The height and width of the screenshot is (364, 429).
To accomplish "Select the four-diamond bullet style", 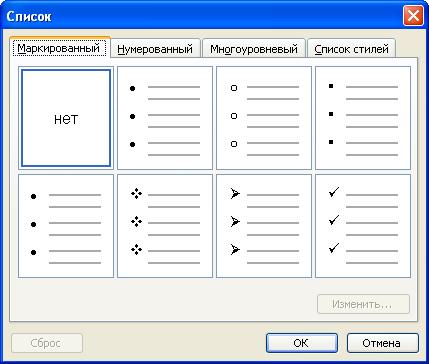I will coord(165,226).
